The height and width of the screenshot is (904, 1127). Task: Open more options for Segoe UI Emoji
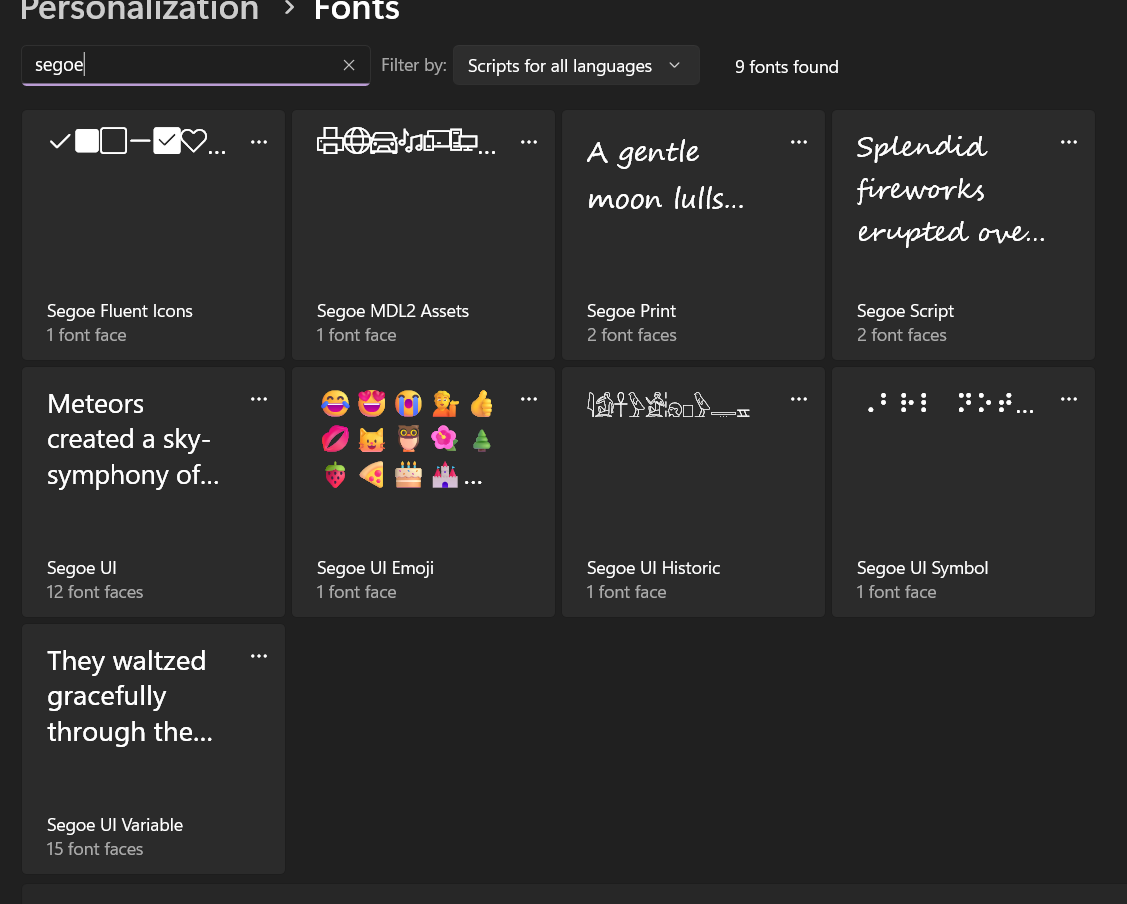(x=529, y=400)
